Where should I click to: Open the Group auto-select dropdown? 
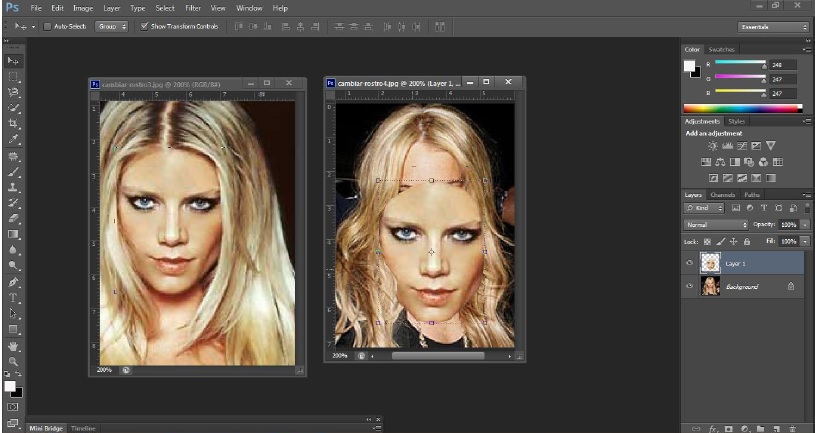[x=111, y=26]
